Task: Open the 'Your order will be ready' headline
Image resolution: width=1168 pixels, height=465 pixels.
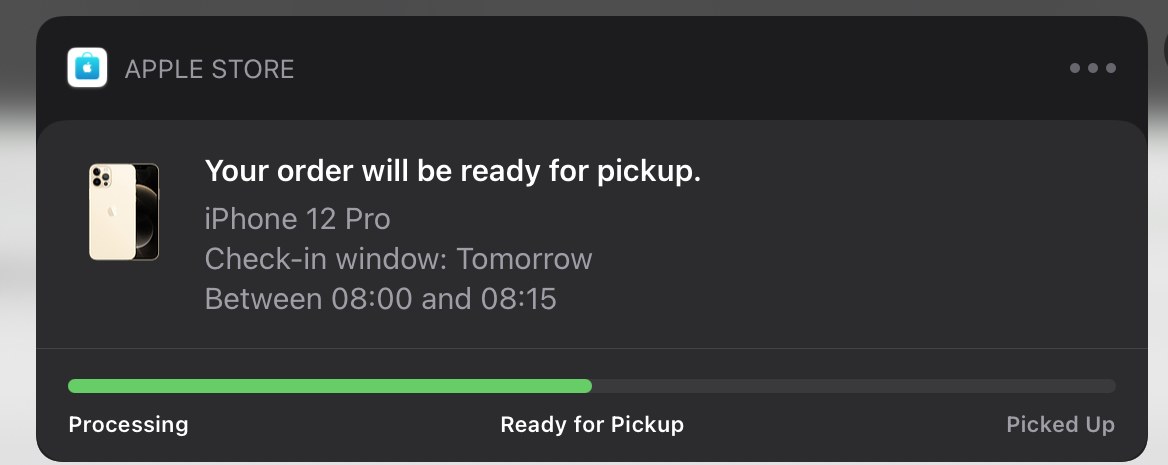Action: (453, 171)
